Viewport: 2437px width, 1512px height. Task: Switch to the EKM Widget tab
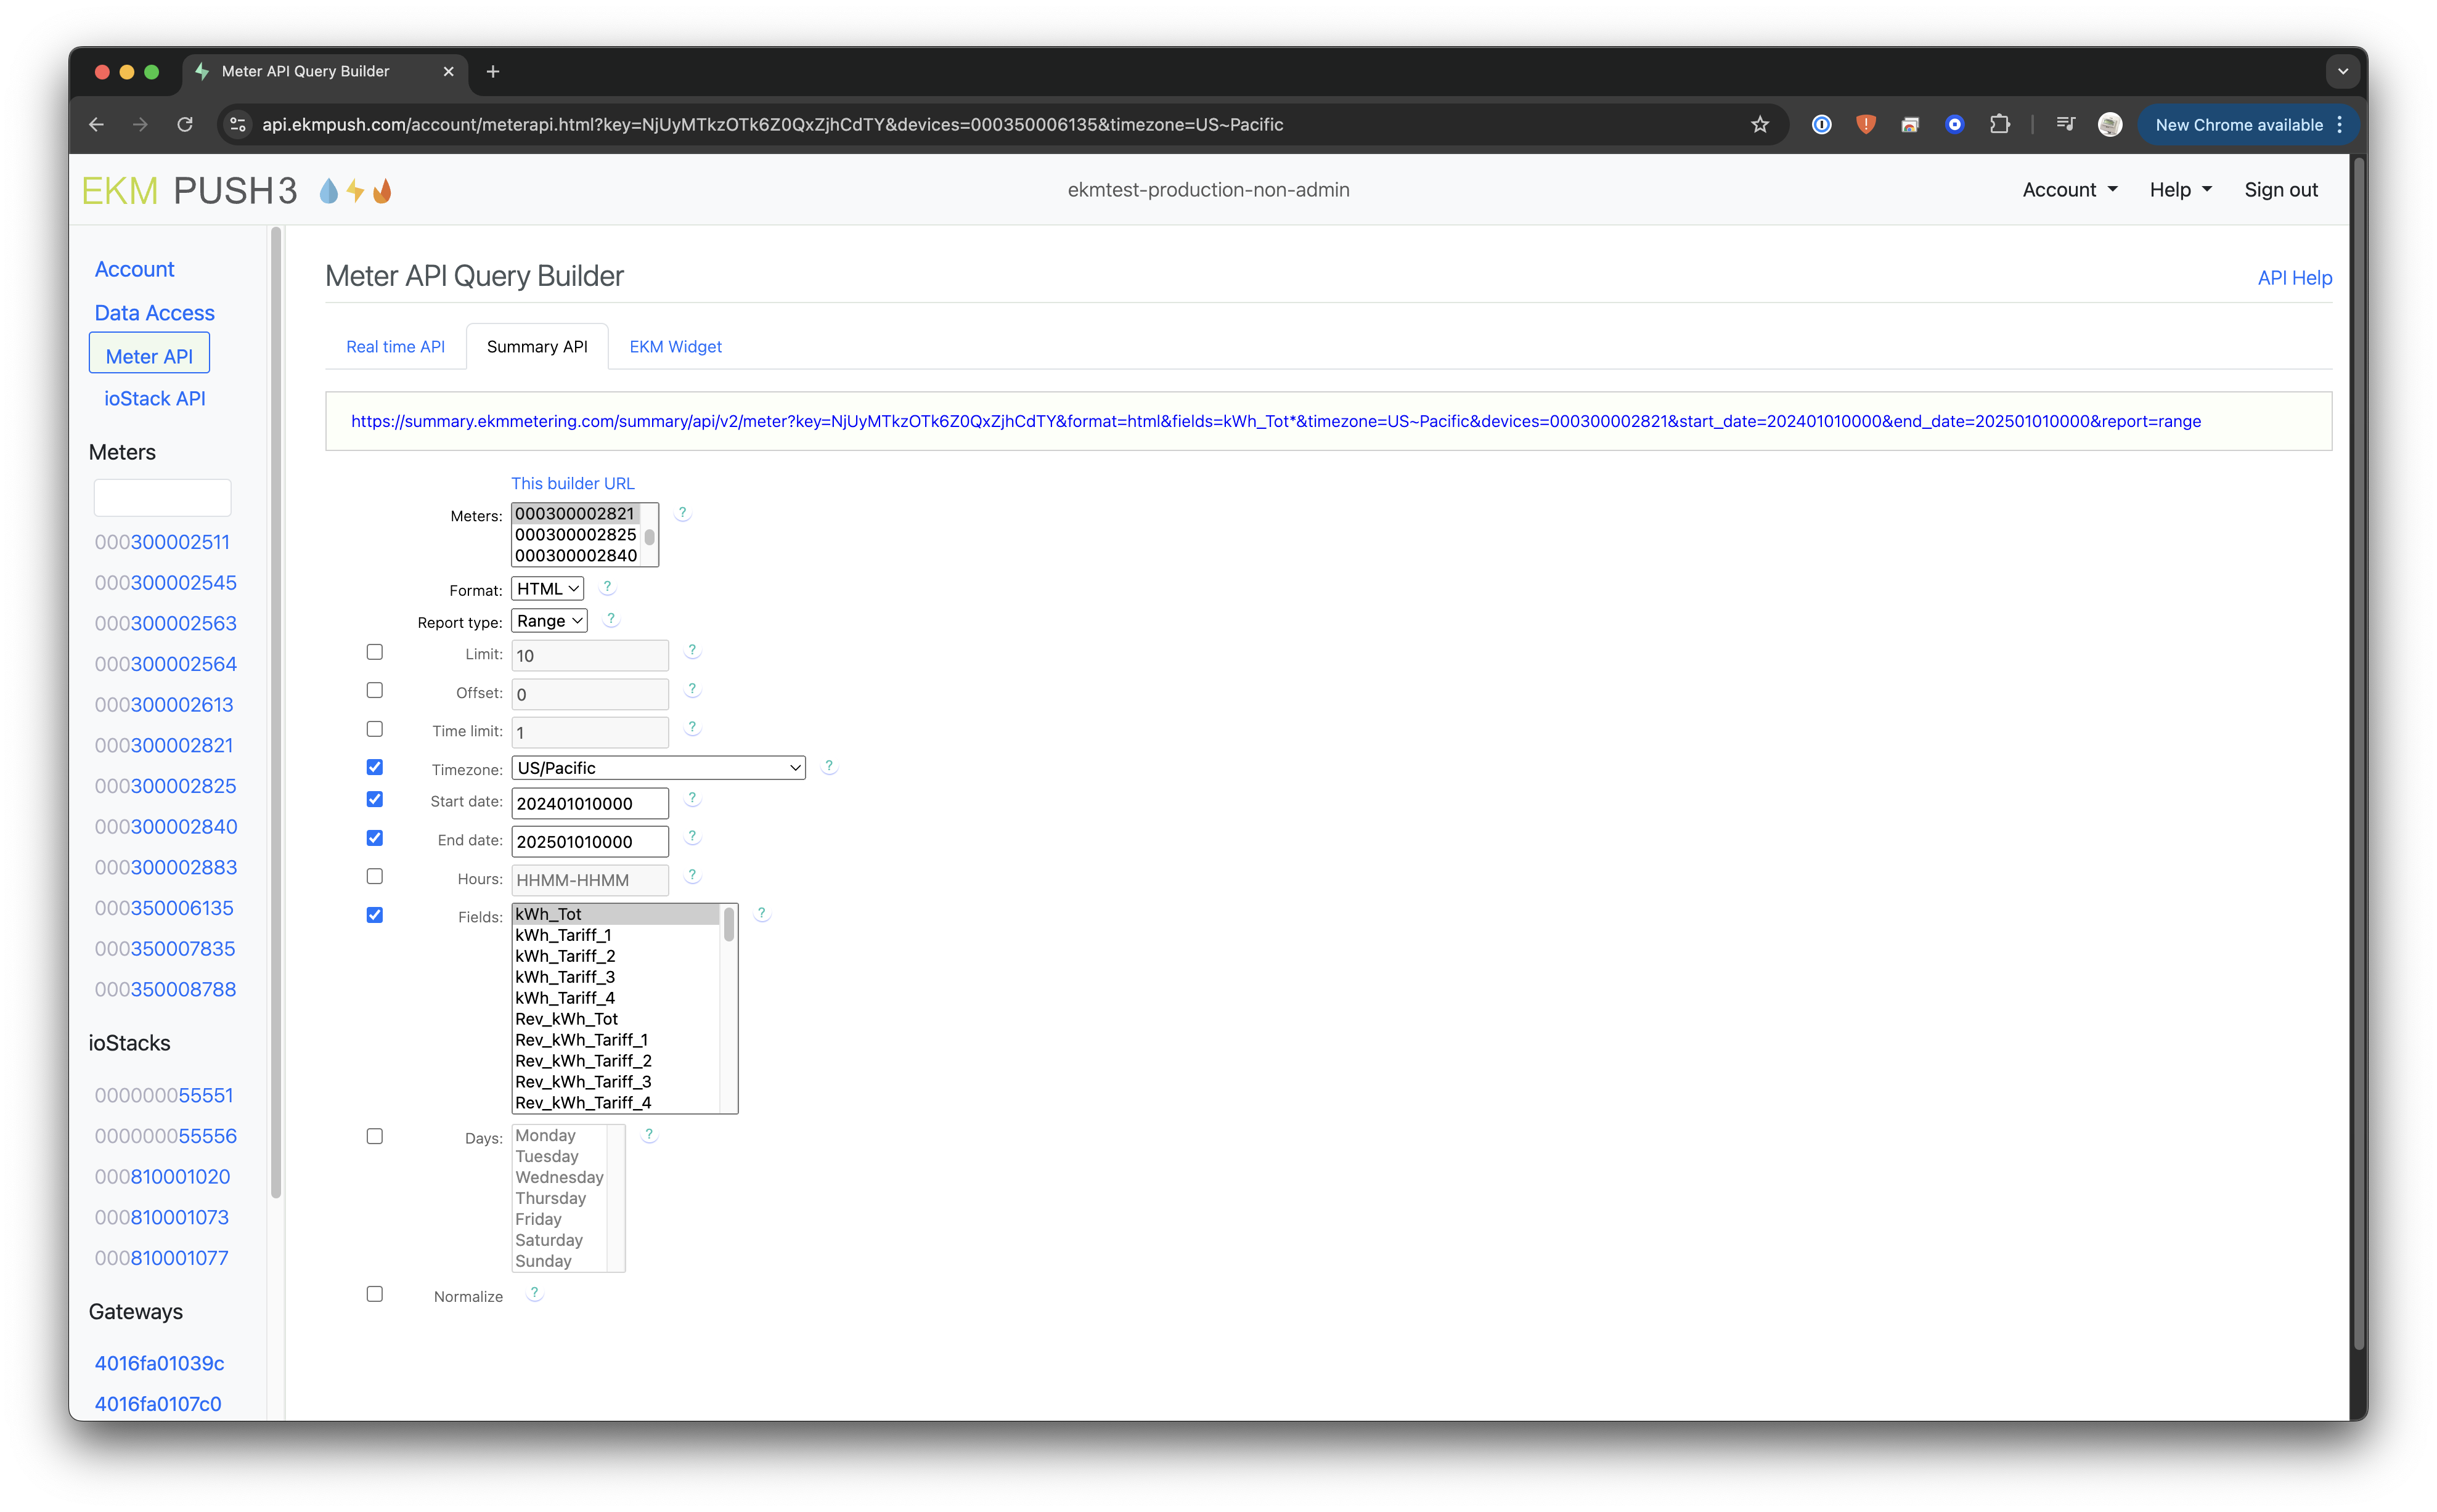coord(675,347)
